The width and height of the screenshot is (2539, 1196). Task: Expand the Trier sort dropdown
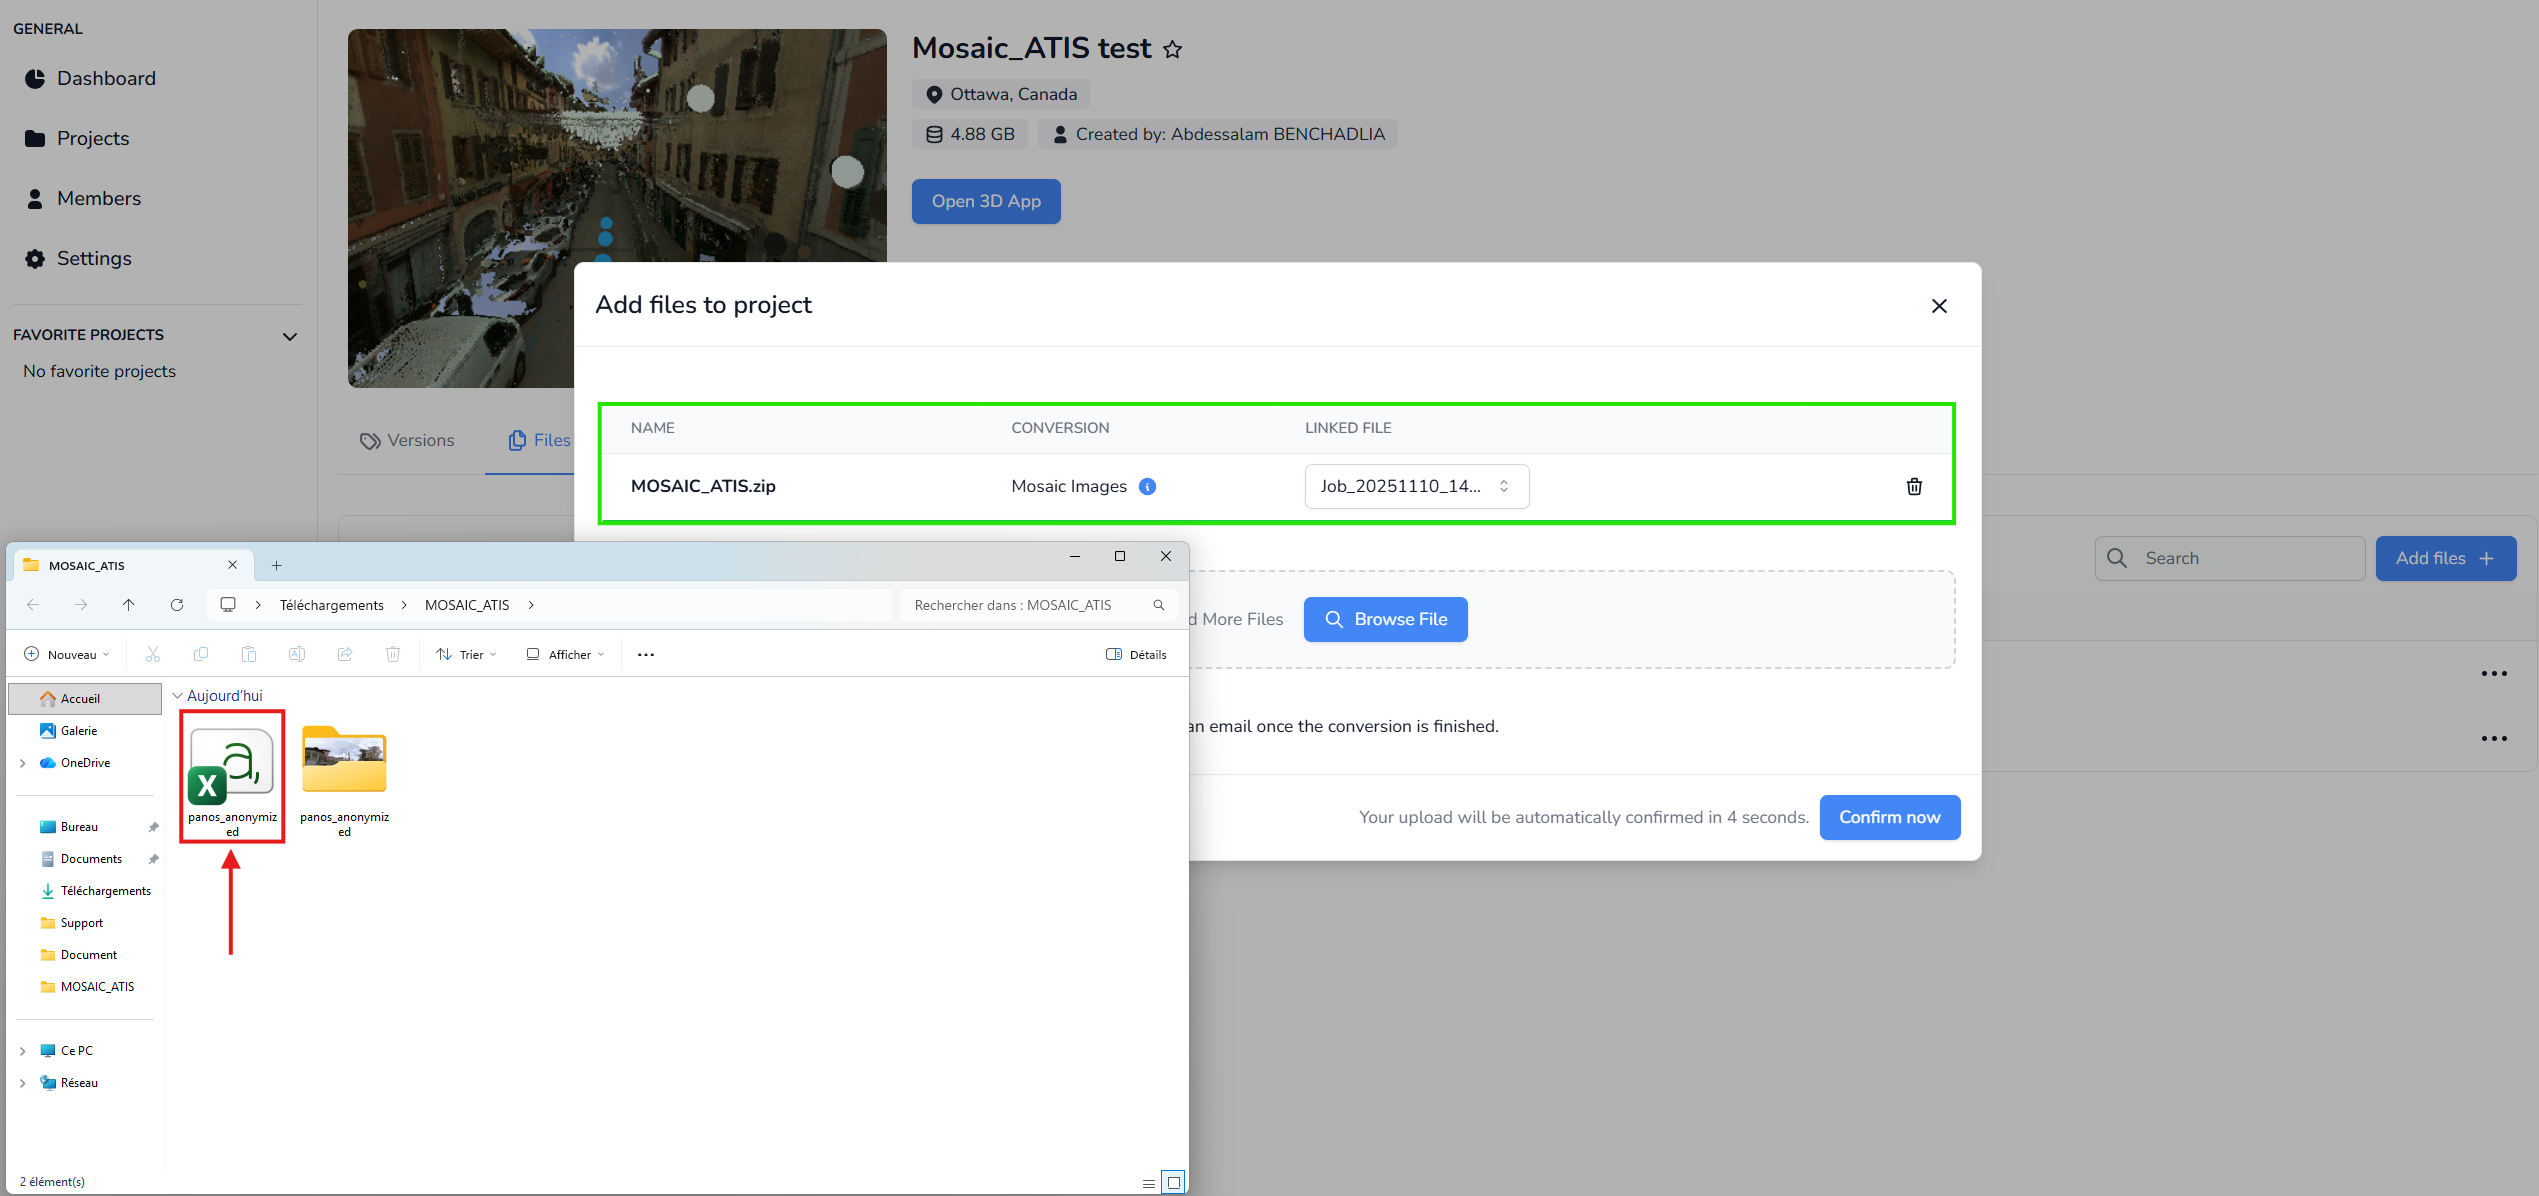pyautogui.click(x=466, y=655)
